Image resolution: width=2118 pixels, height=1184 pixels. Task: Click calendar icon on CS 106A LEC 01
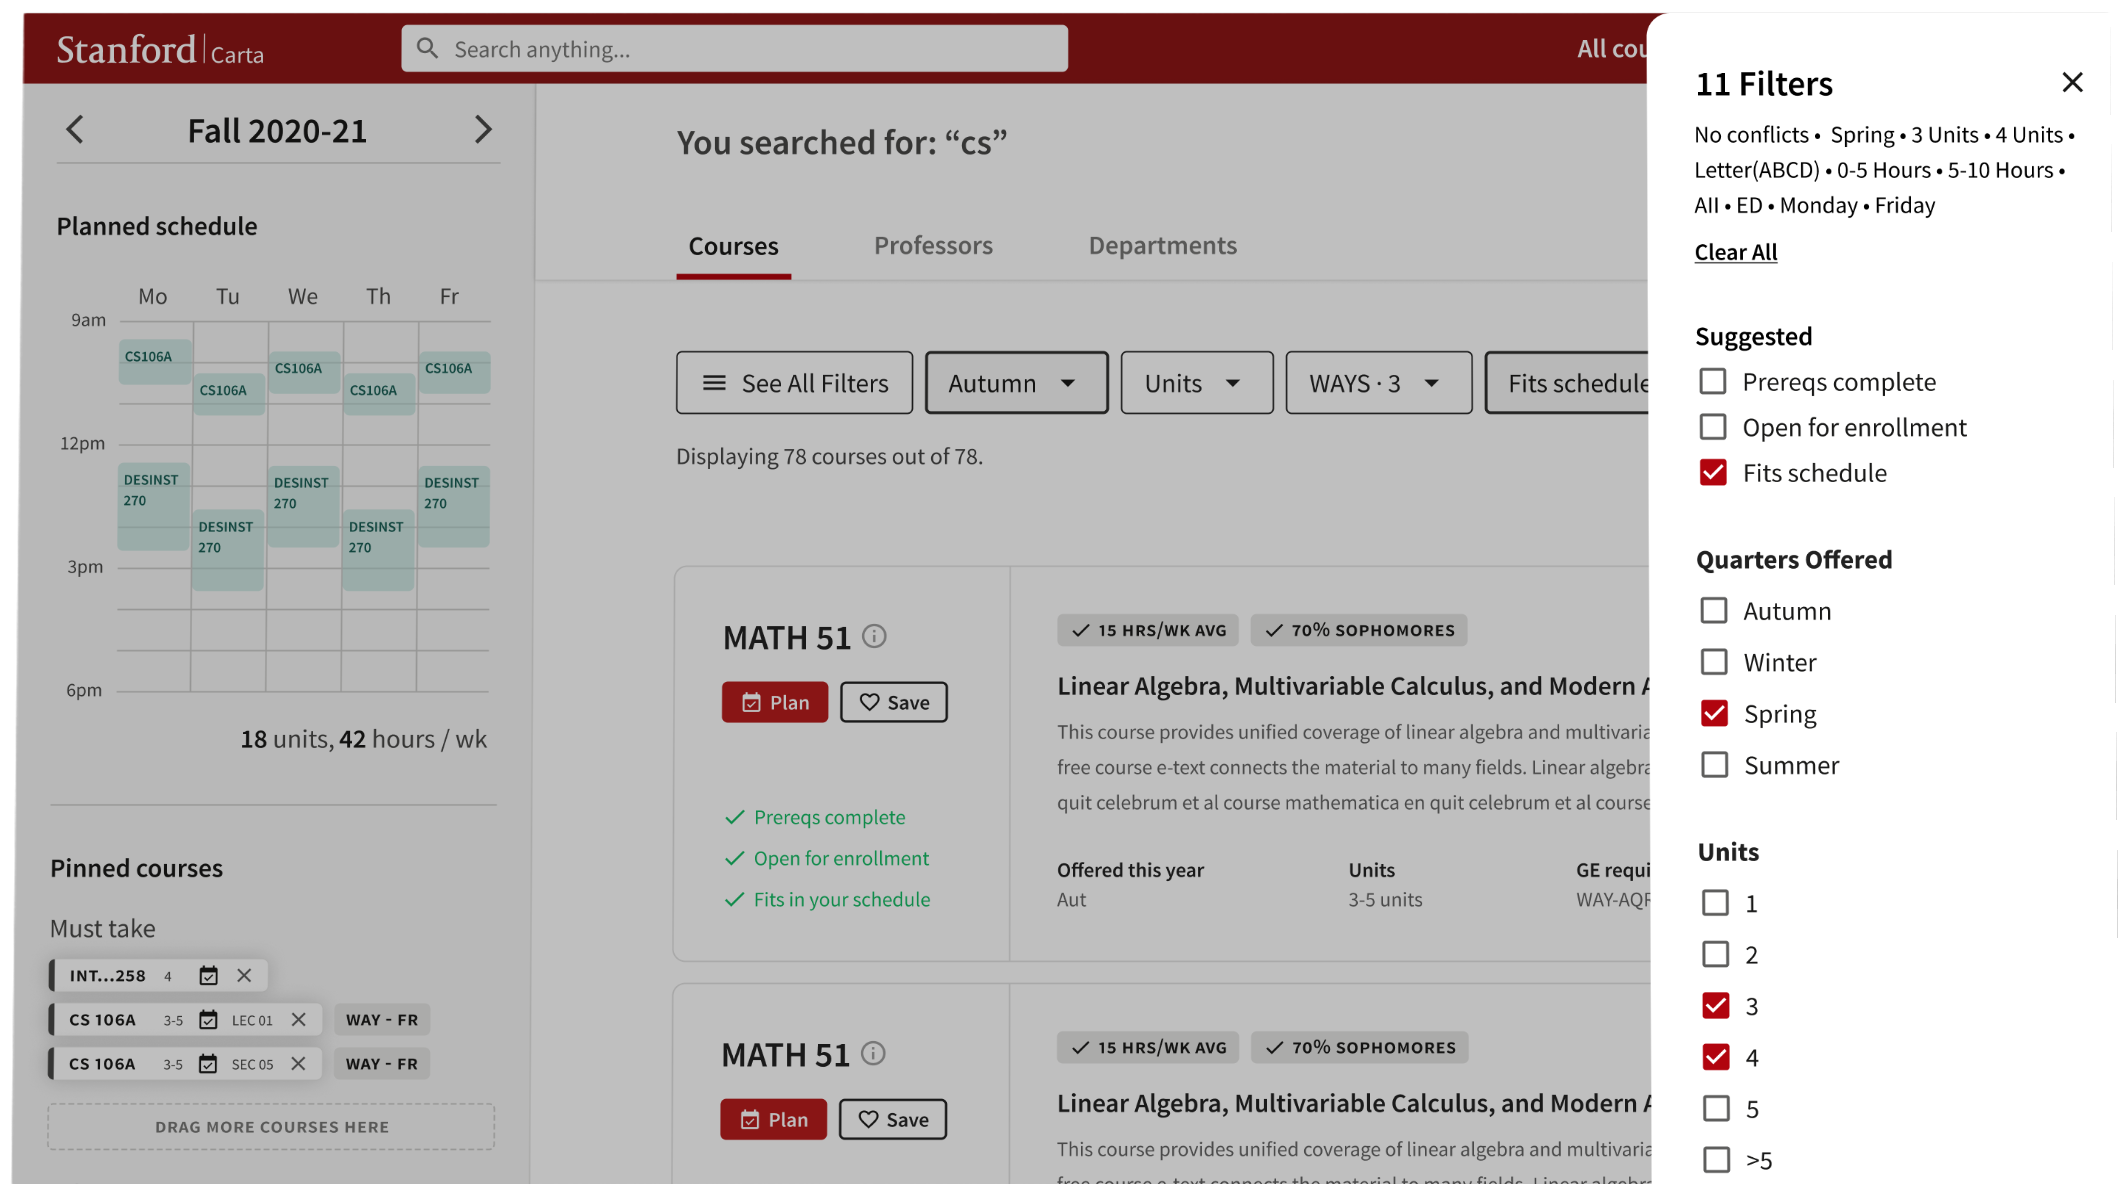click(x=208, y=1020)
